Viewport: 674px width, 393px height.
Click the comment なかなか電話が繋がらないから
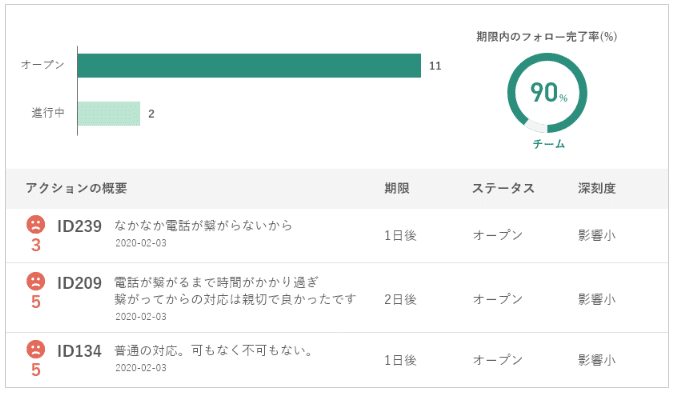(203, 225)
